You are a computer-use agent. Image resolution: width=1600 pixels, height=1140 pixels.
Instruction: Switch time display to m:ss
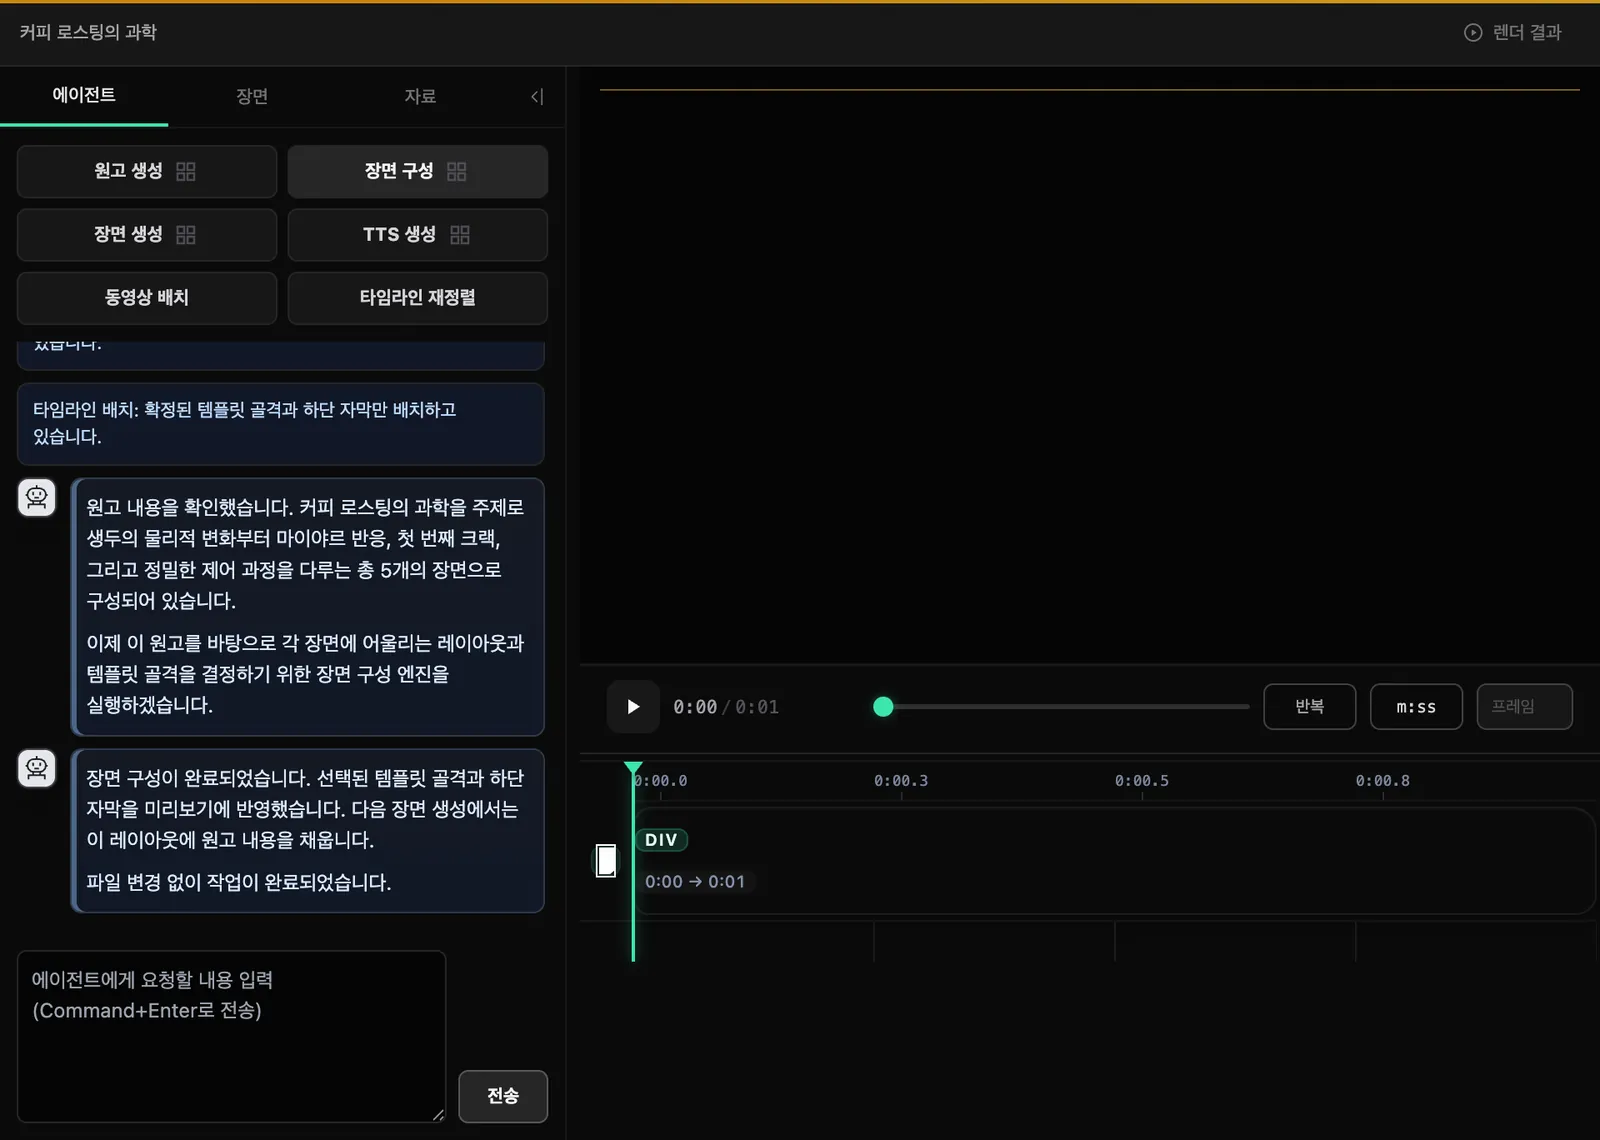coord(1416,707)
